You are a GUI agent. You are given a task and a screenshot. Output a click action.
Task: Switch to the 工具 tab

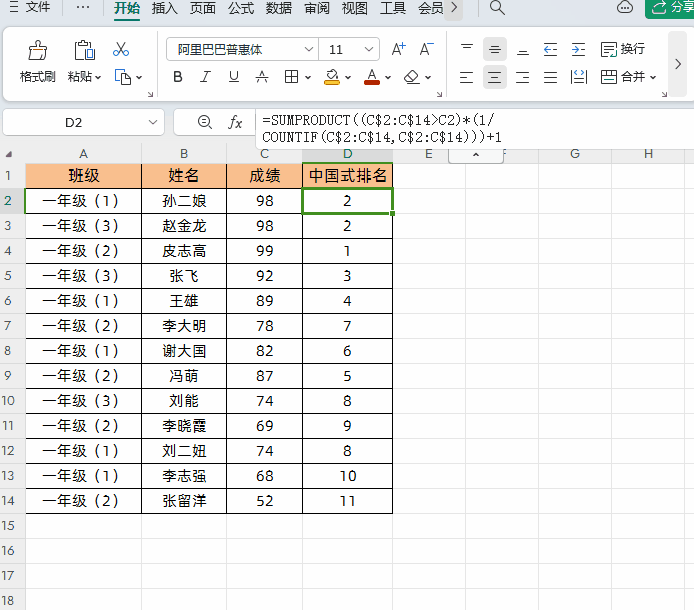pos(393,8)
